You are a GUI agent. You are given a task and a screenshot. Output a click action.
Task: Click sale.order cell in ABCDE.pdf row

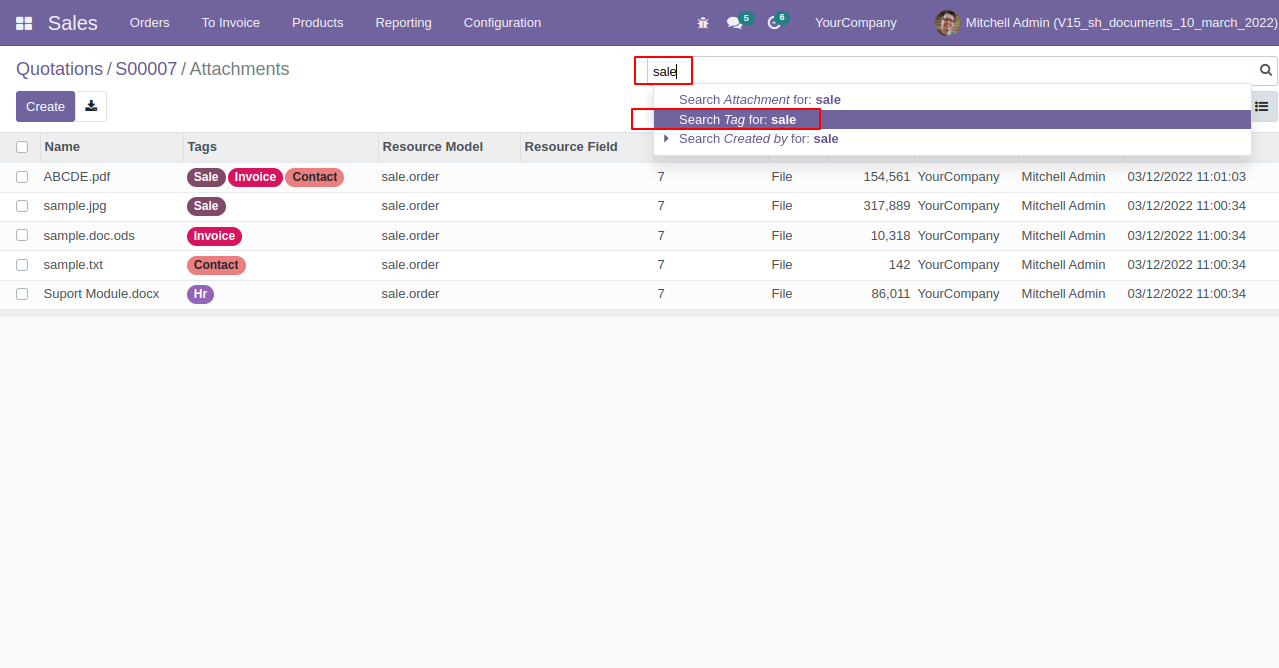click(410, 177)
